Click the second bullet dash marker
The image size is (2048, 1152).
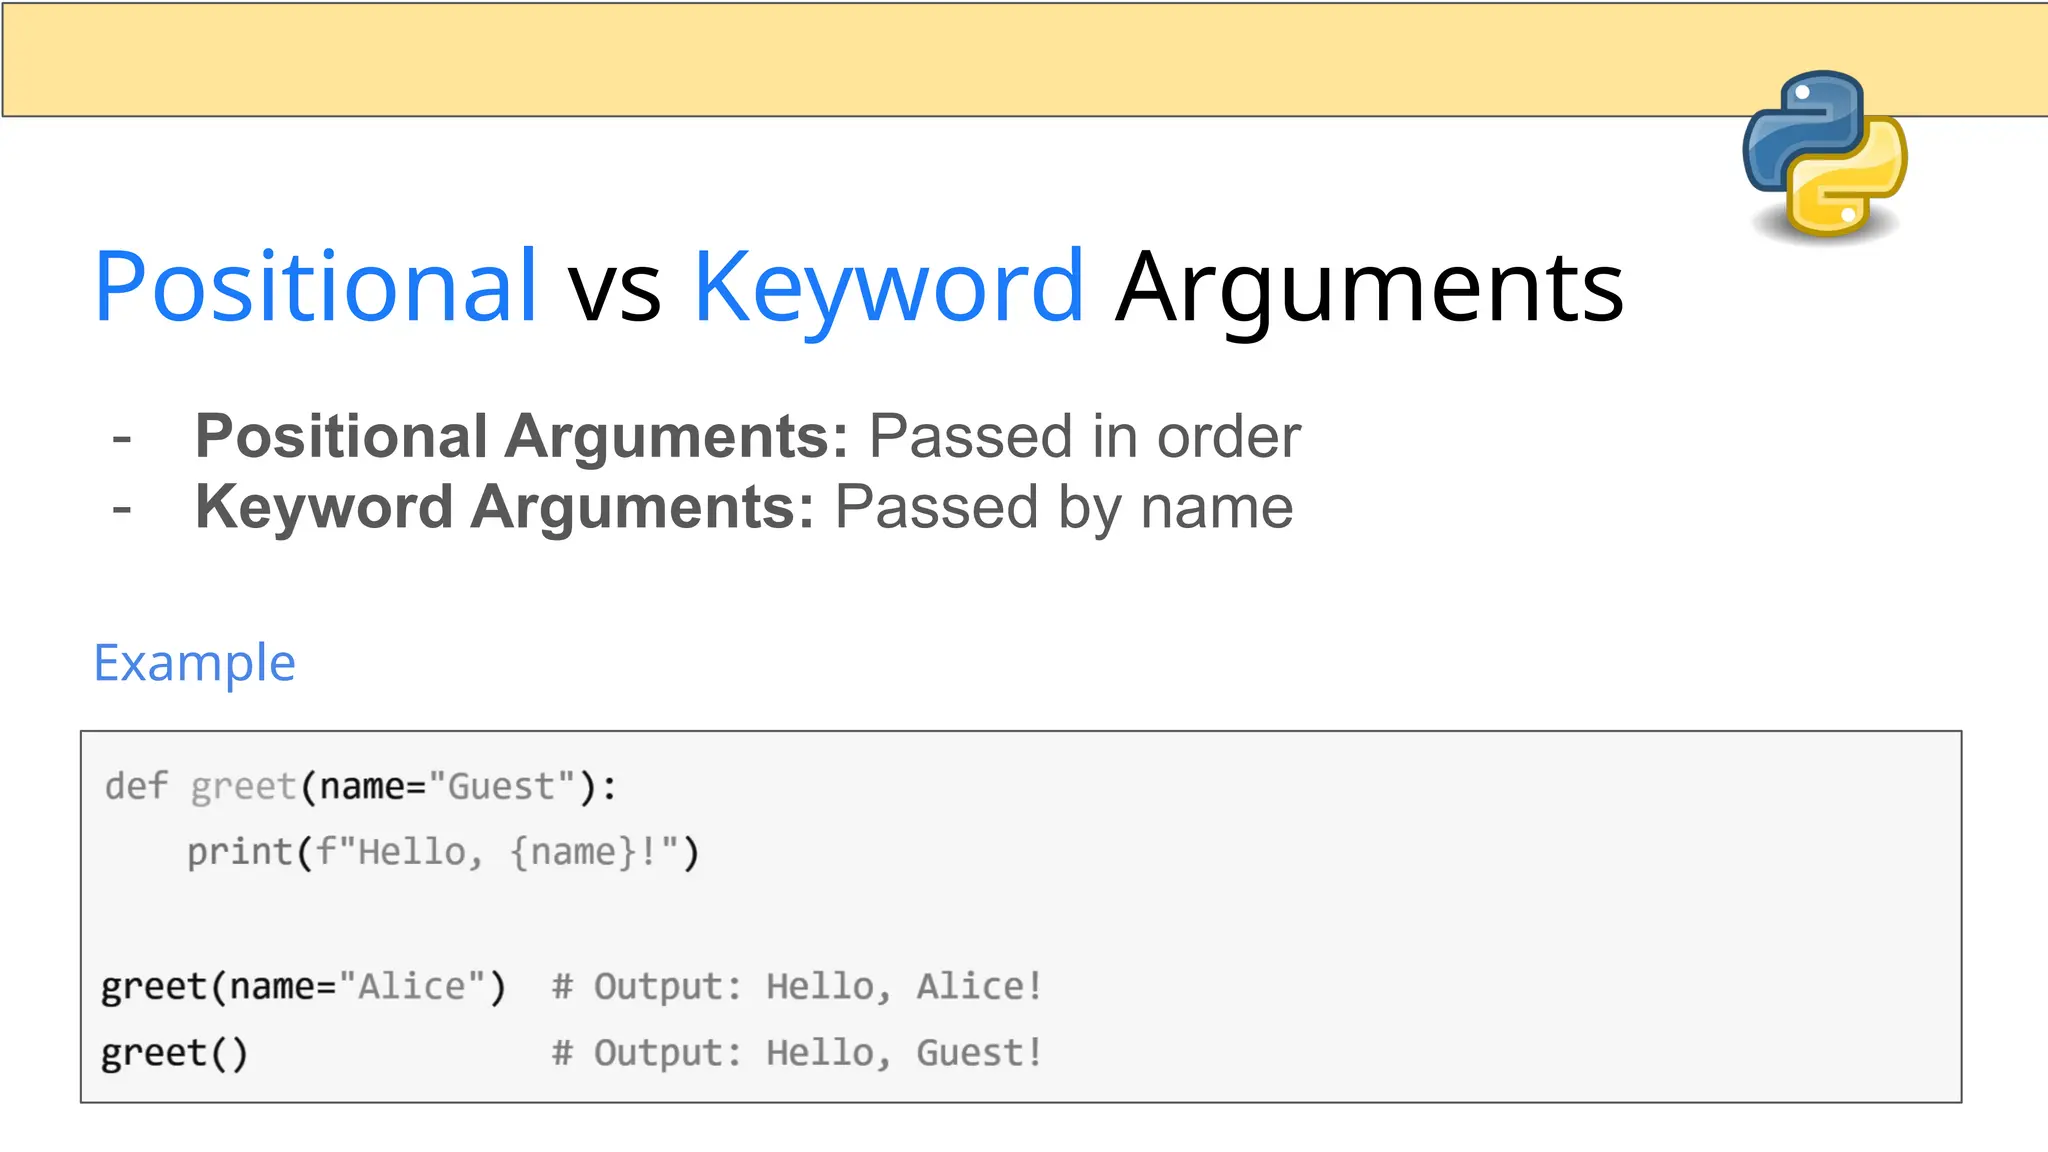tap(122, 508)
